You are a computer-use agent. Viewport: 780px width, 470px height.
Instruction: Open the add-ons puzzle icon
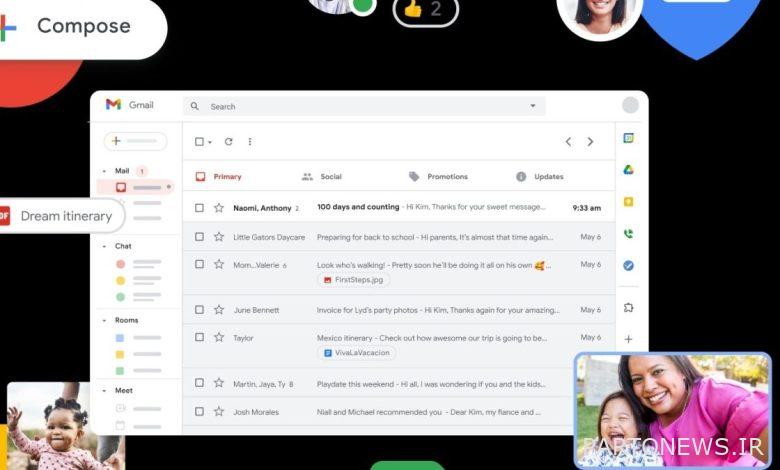[x=629, y=308]
